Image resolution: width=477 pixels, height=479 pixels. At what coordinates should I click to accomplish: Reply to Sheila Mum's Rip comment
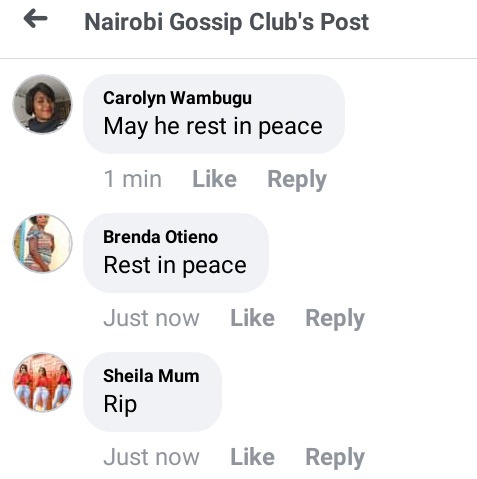335,458
